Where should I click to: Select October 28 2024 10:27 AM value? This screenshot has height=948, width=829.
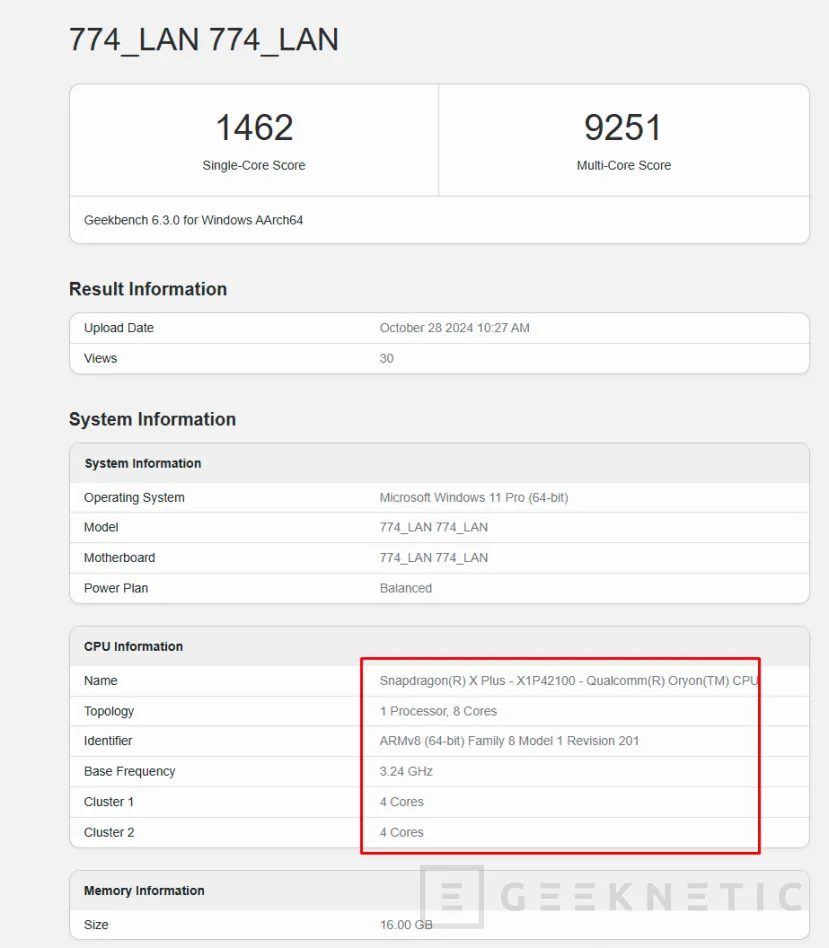pyautogui.click(x=455, y=328)
